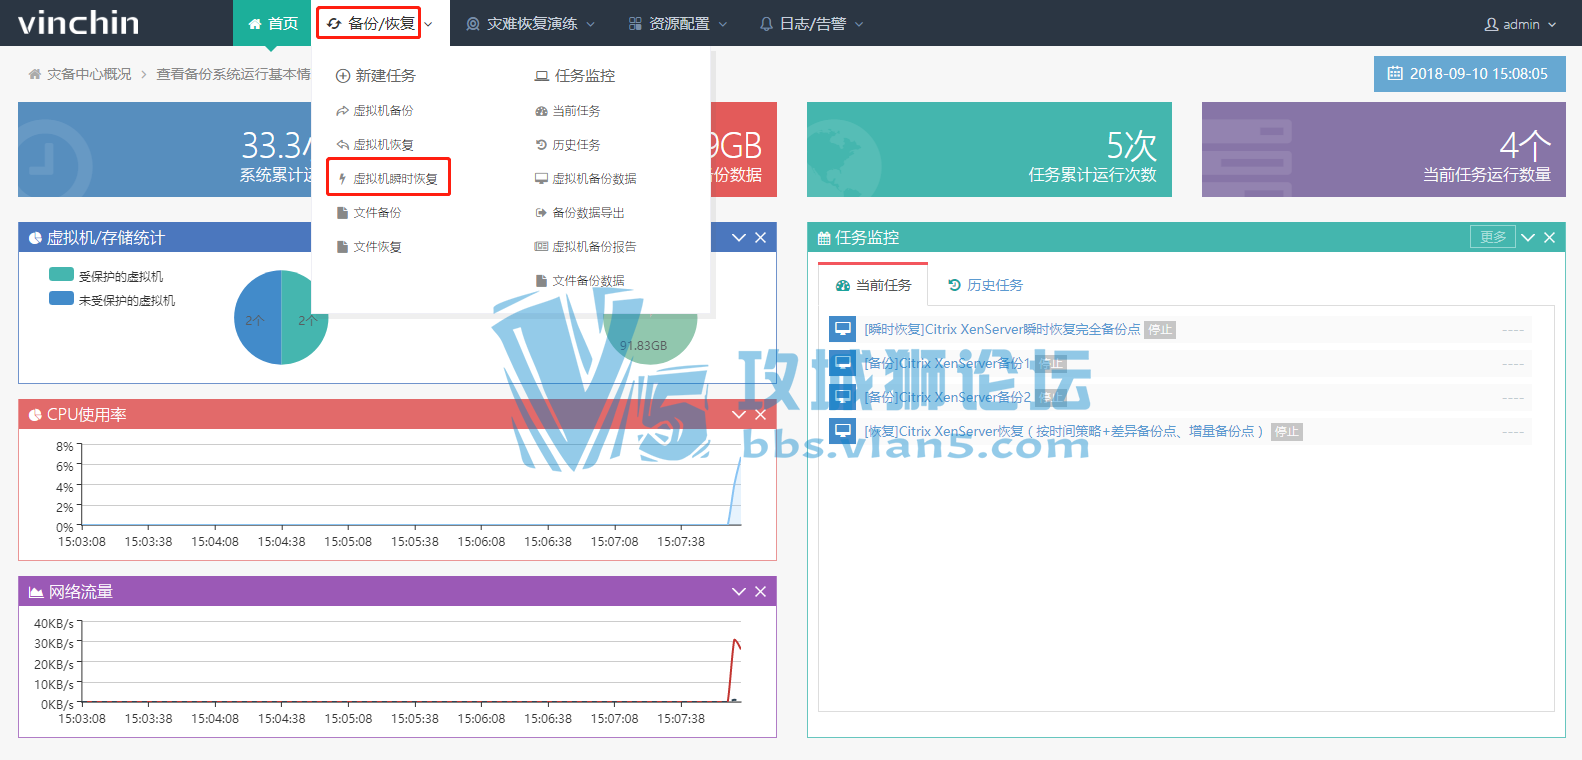Click the 网络流量 chart icon
Image resolution: width=1582 pixels, height=760 pixels.
click(x=36, y=592)
